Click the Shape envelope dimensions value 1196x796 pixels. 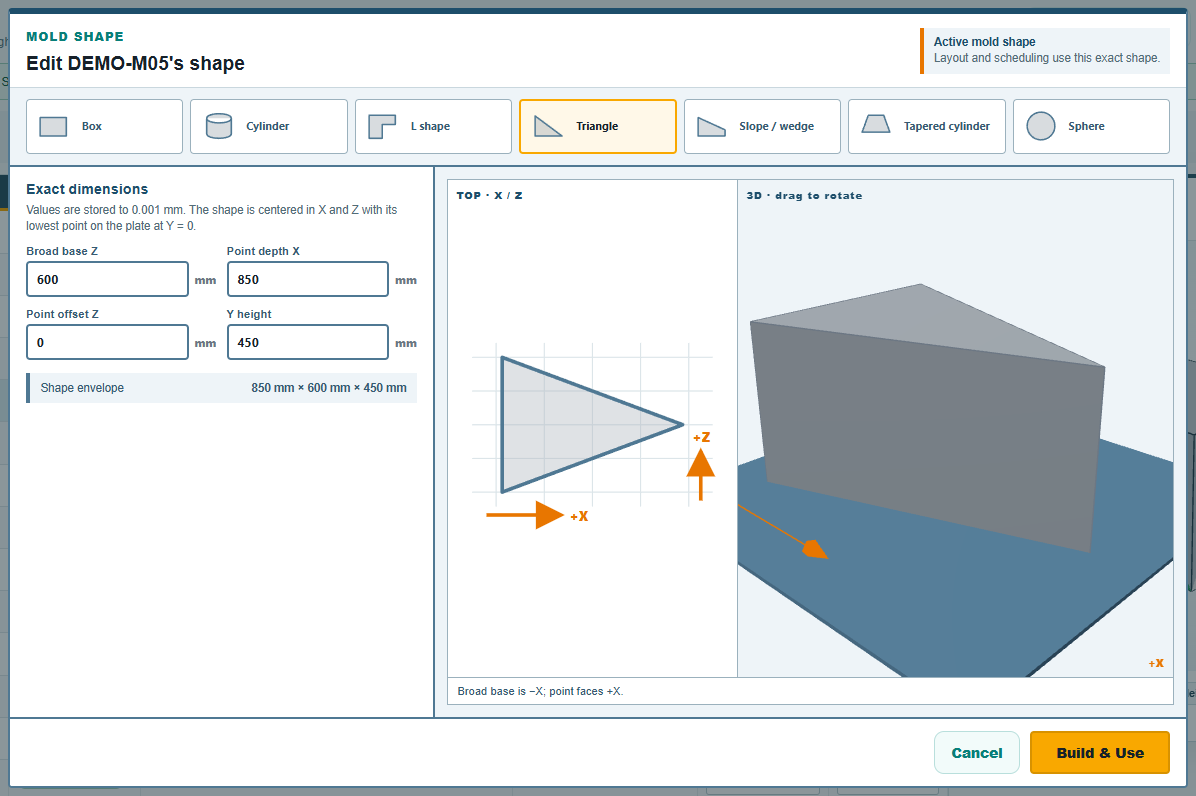pos(329,388)
